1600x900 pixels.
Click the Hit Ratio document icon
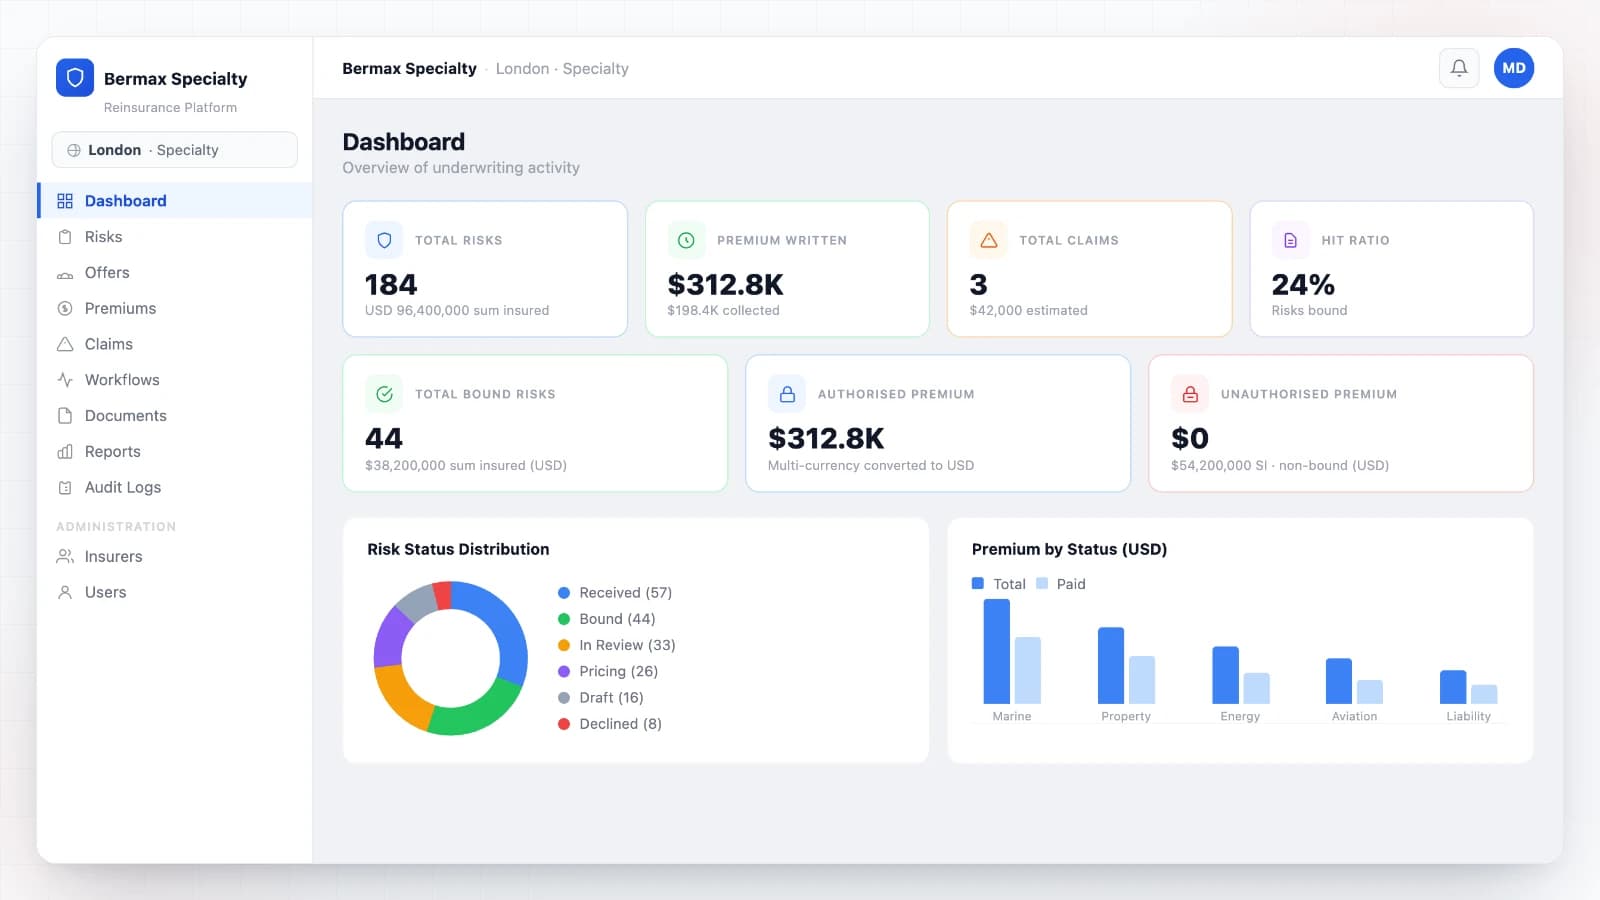pyautogui.click(x=1291, y=240)
